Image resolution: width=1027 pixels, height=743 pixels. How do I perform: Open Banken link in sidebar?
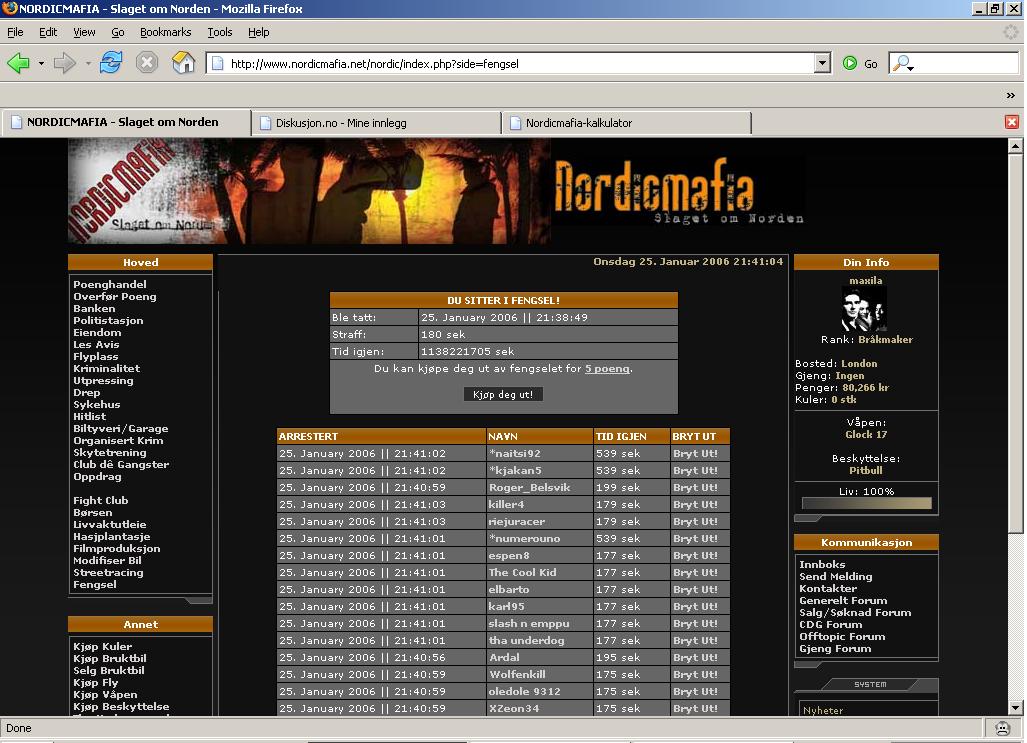click(94, 309)
